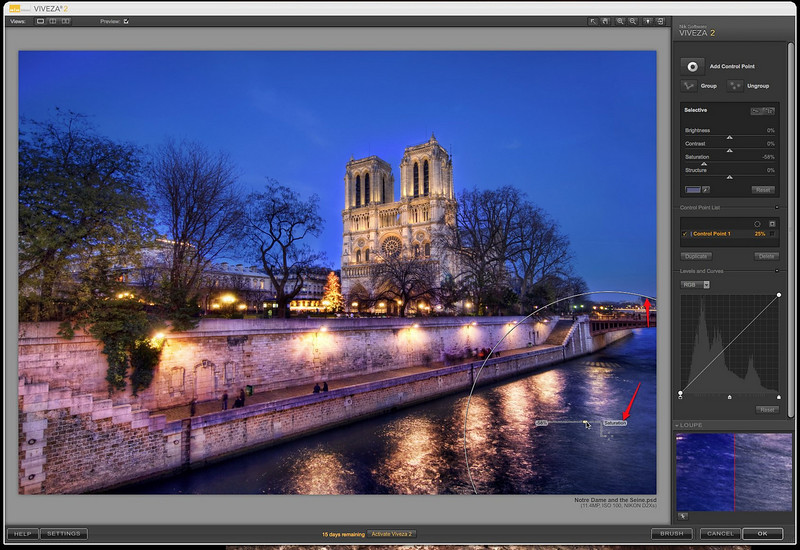800x550 pixels.
Task: Select the hand pan tool
Action: [605, 21]
